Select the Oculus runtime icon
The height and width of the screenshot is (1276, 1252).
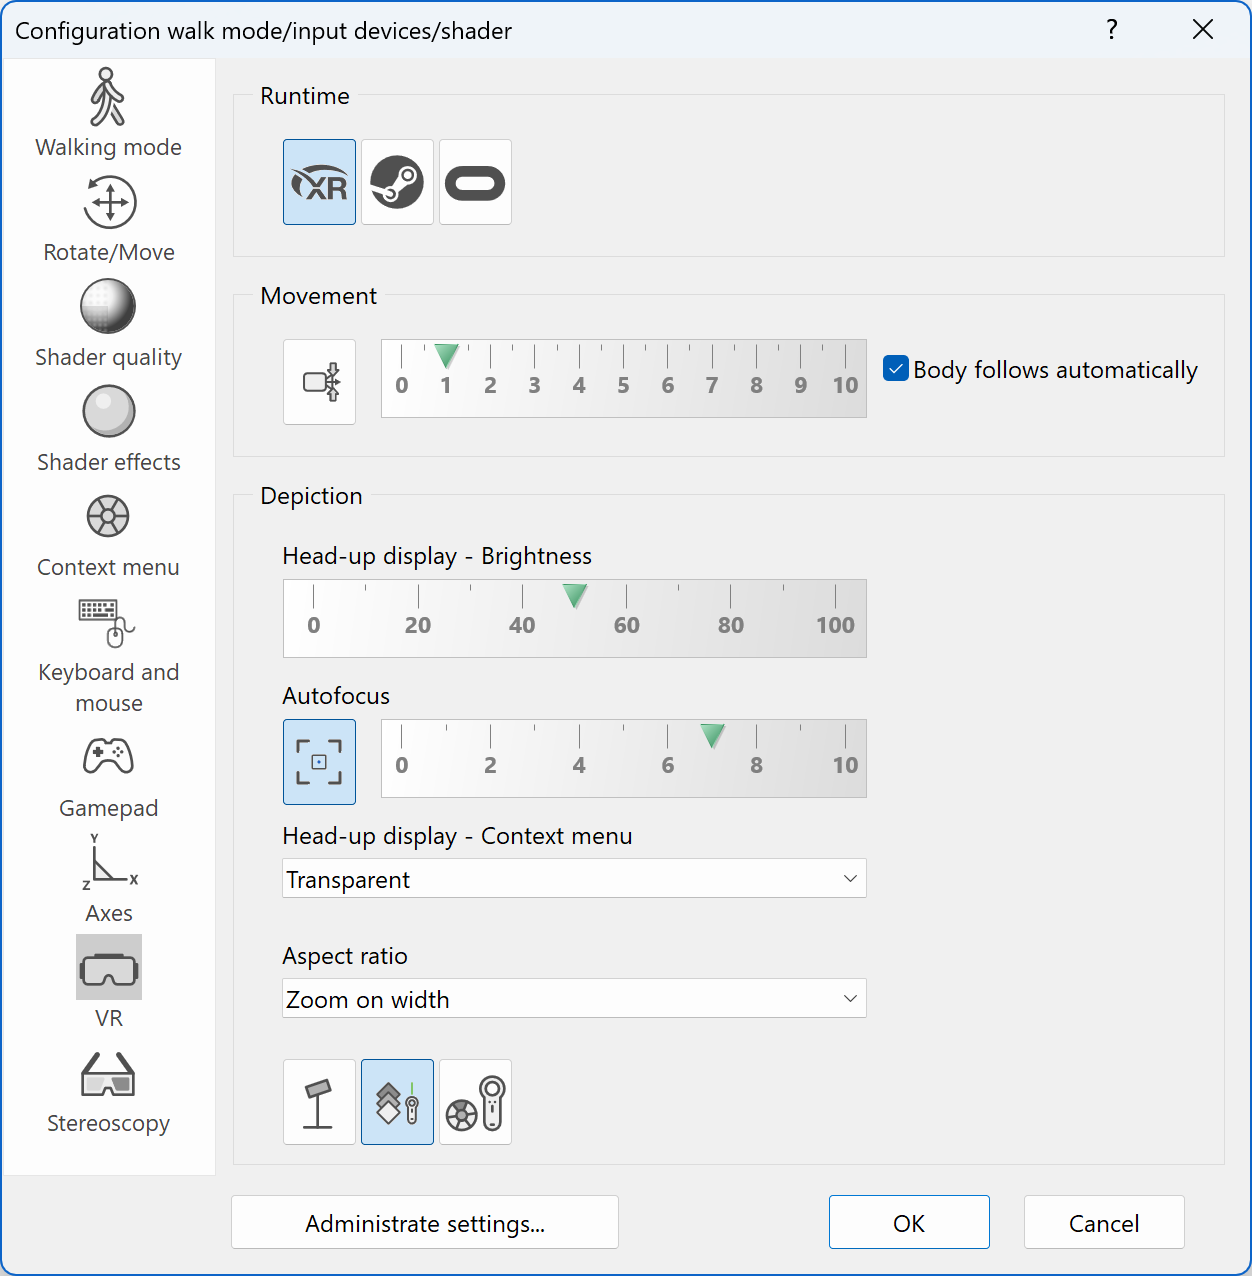coord(475,182)
